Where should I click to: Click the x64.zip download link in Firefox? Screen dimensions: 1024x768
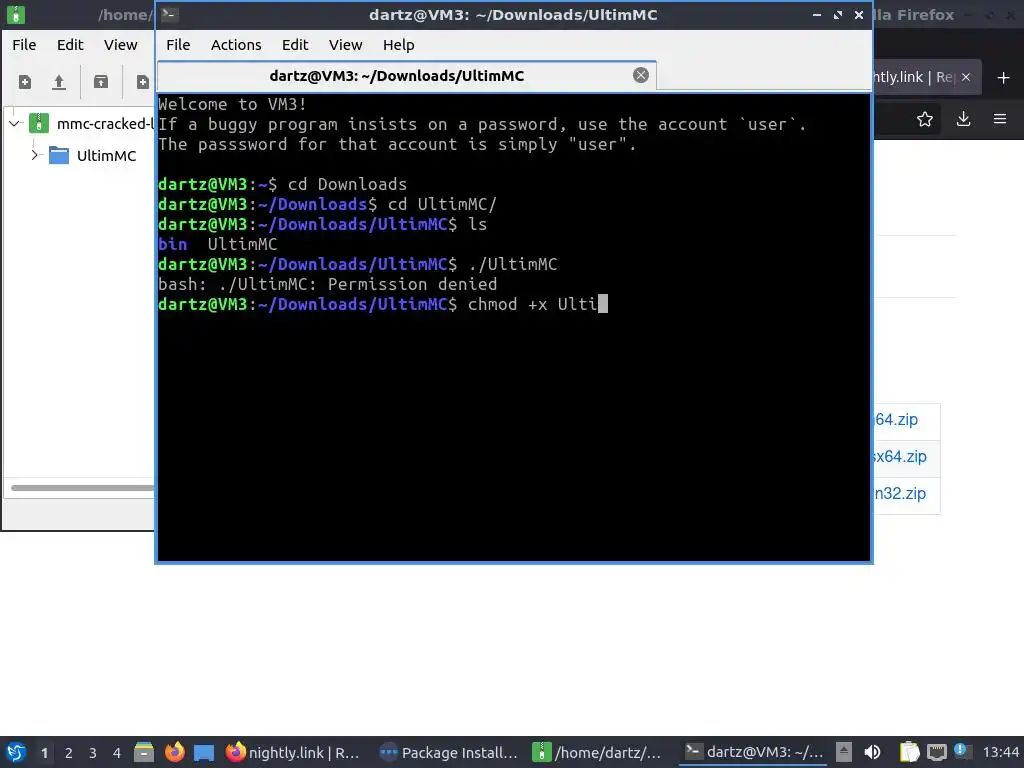(x=901, y=456)
